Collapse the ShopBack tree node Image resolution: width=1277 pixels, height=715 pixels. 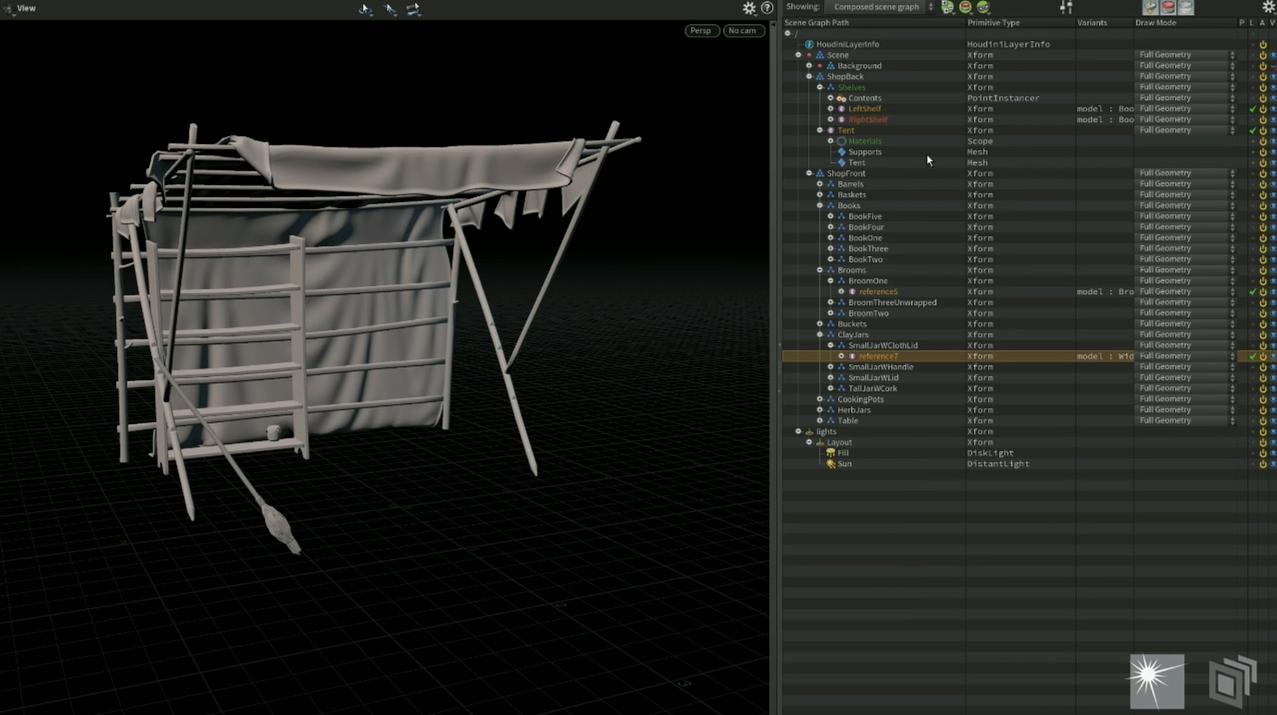[x=809, y=76]
